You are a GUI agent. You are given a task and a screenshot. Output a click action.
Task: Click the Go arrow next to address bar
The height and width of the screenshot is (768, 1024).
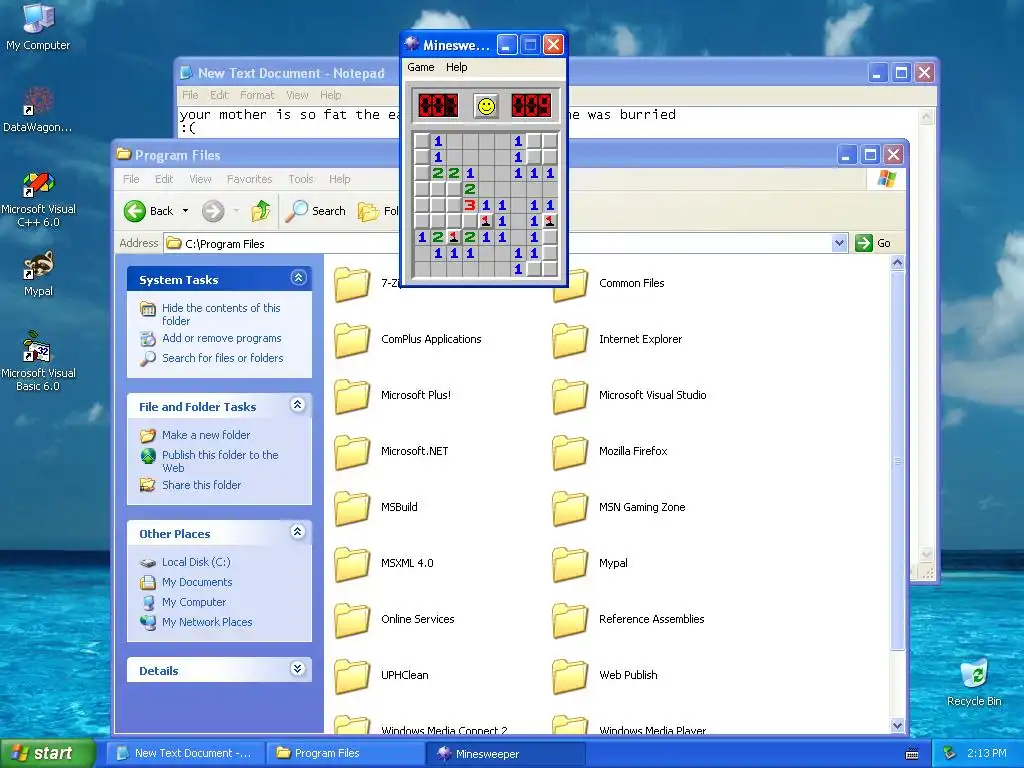863,243
